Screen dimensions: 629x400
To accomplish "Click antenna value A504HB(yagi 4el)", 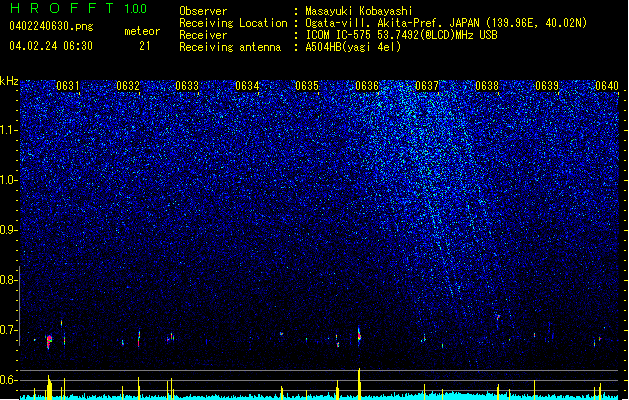I will click(x=353, y=47).
